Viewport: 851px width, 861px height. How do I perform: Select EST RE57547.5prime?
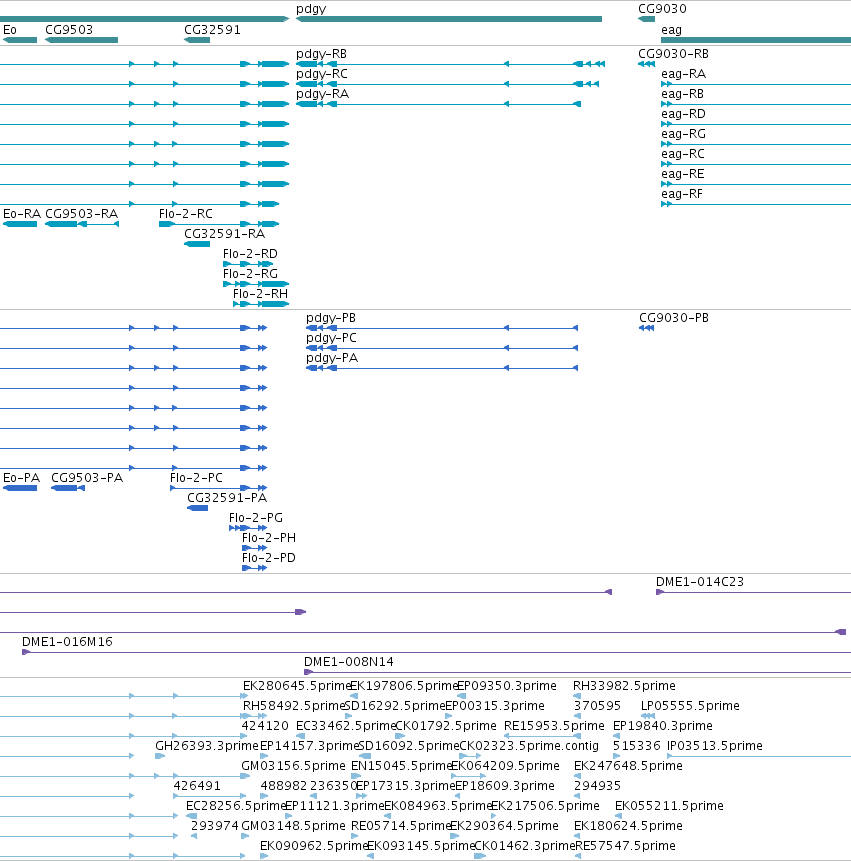[578, 856]
